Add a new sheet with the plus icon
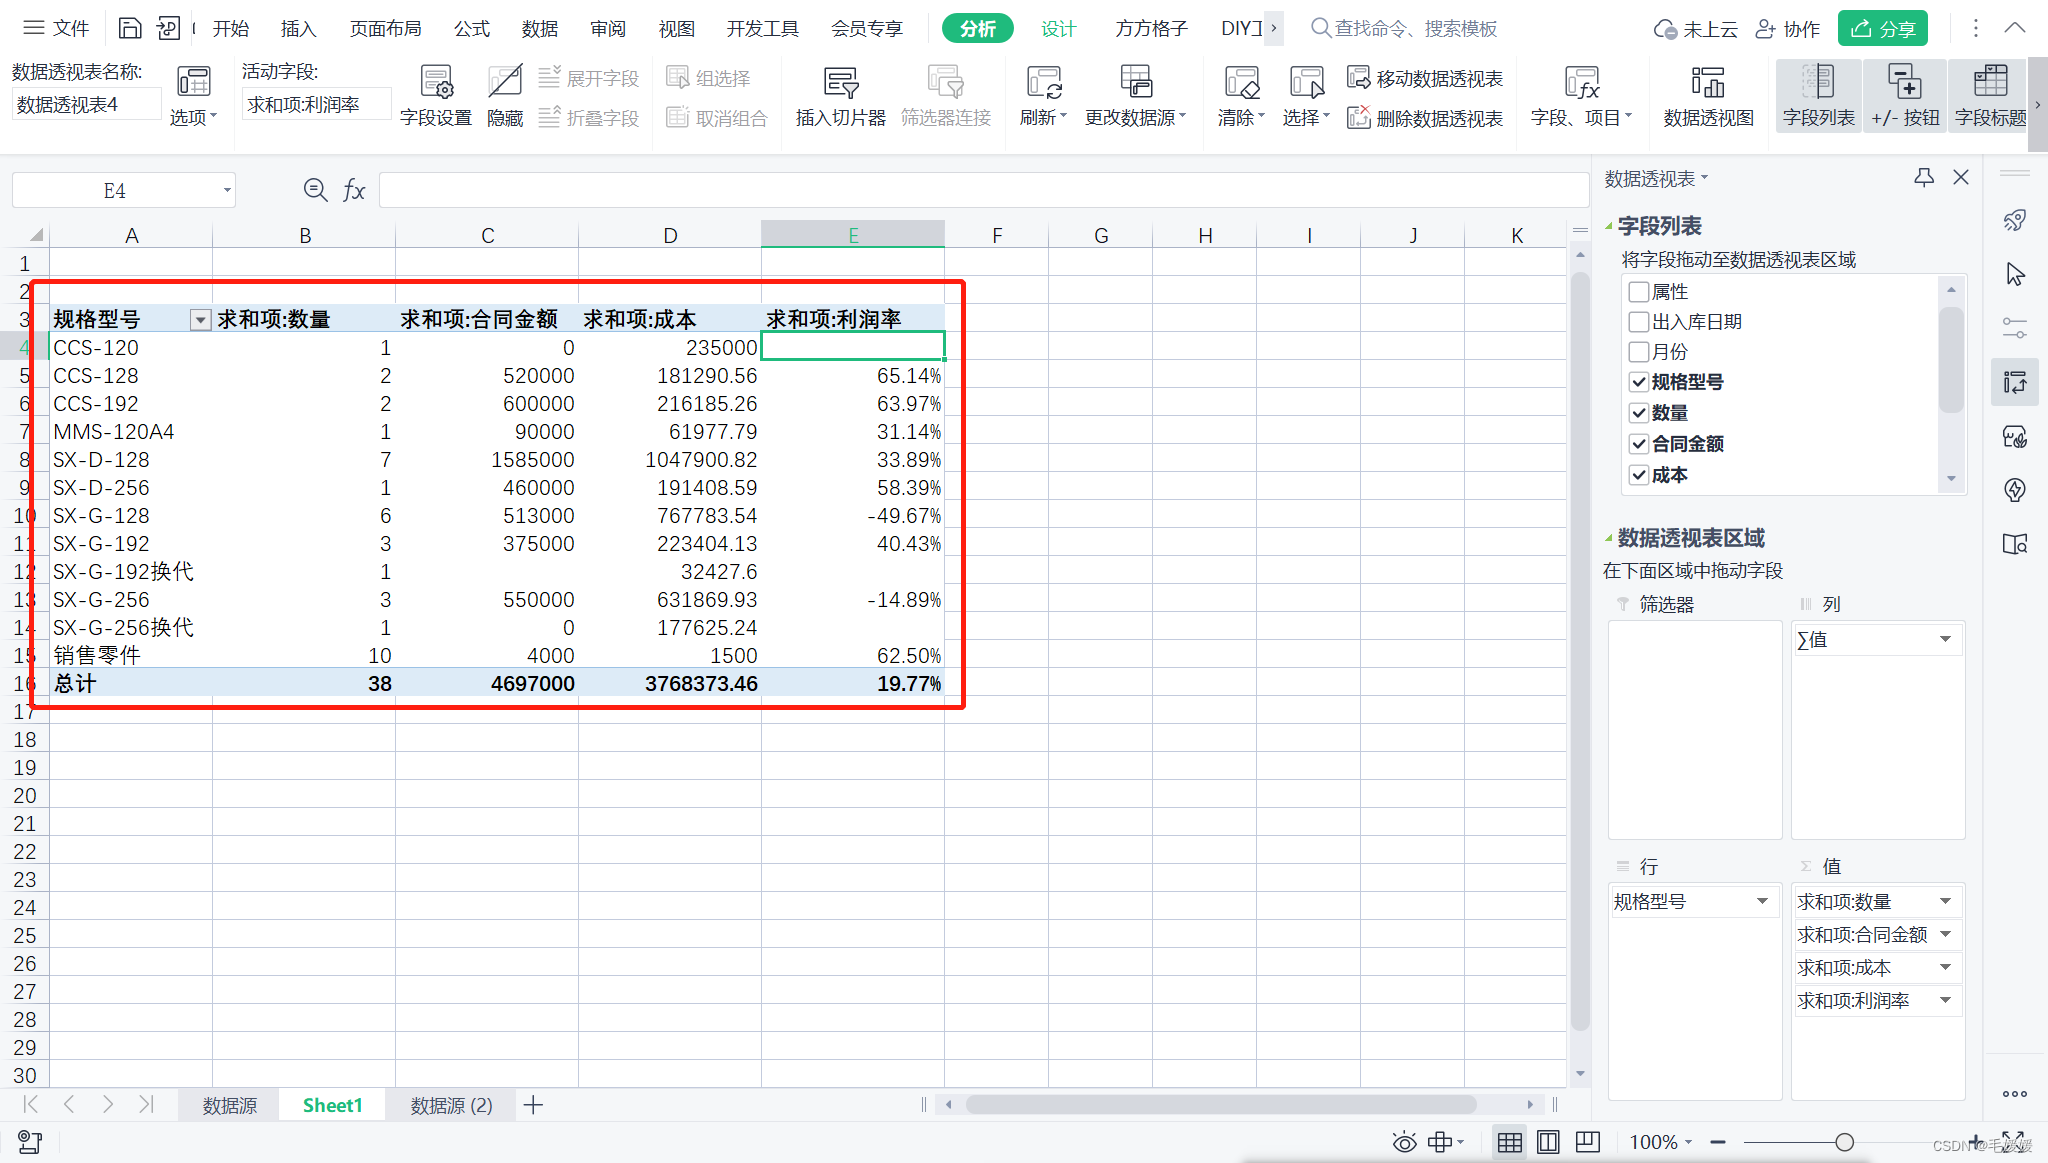The image size is (2048, 1163). 533,1105
